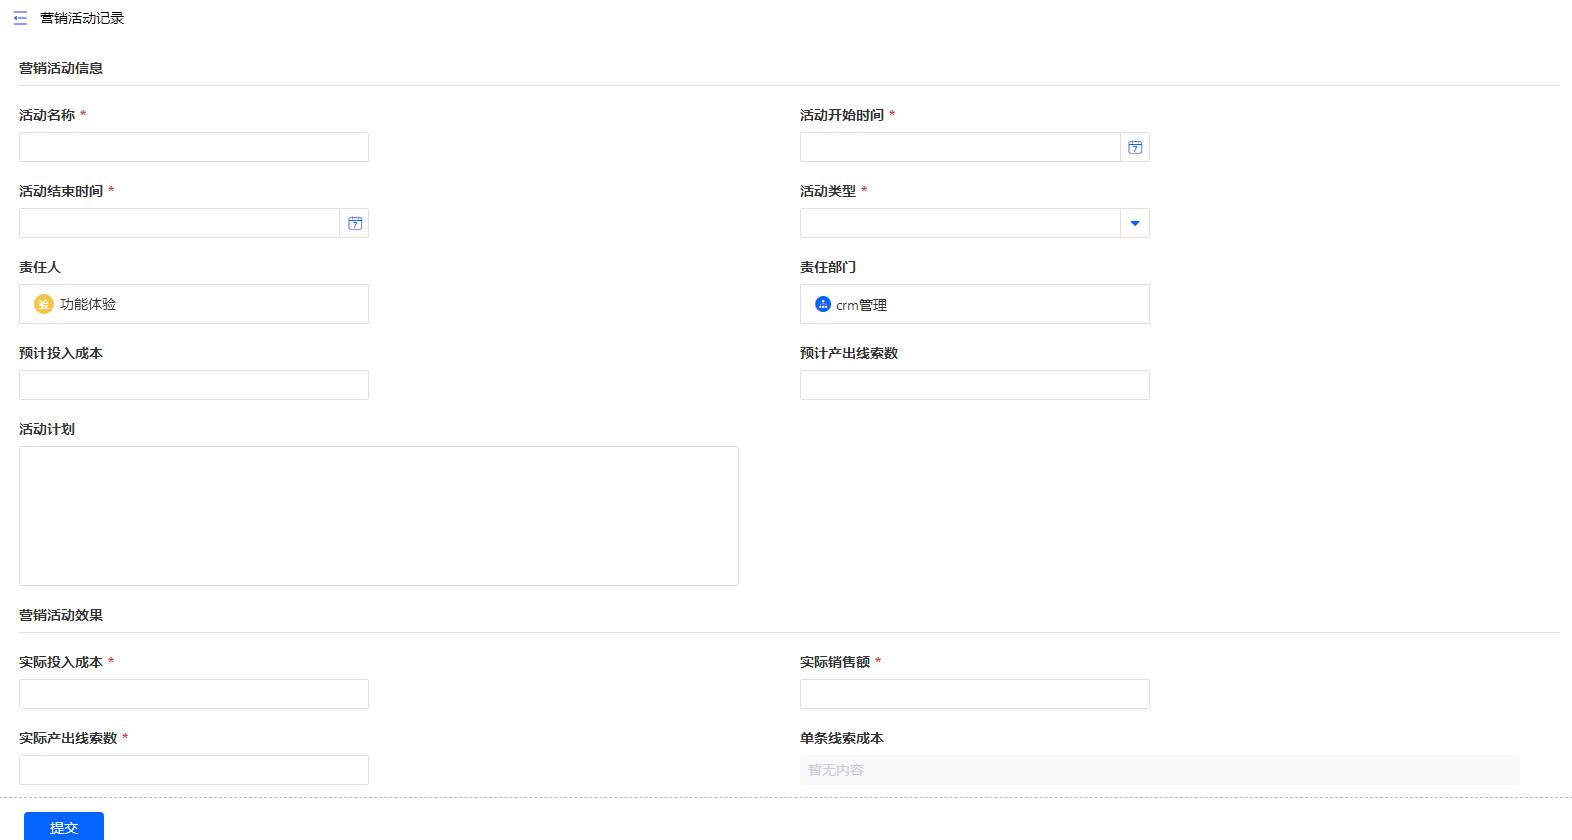Click the crm管理 department icon
Viewport: 1572px width, 840px height.
(x=823, y=304)
